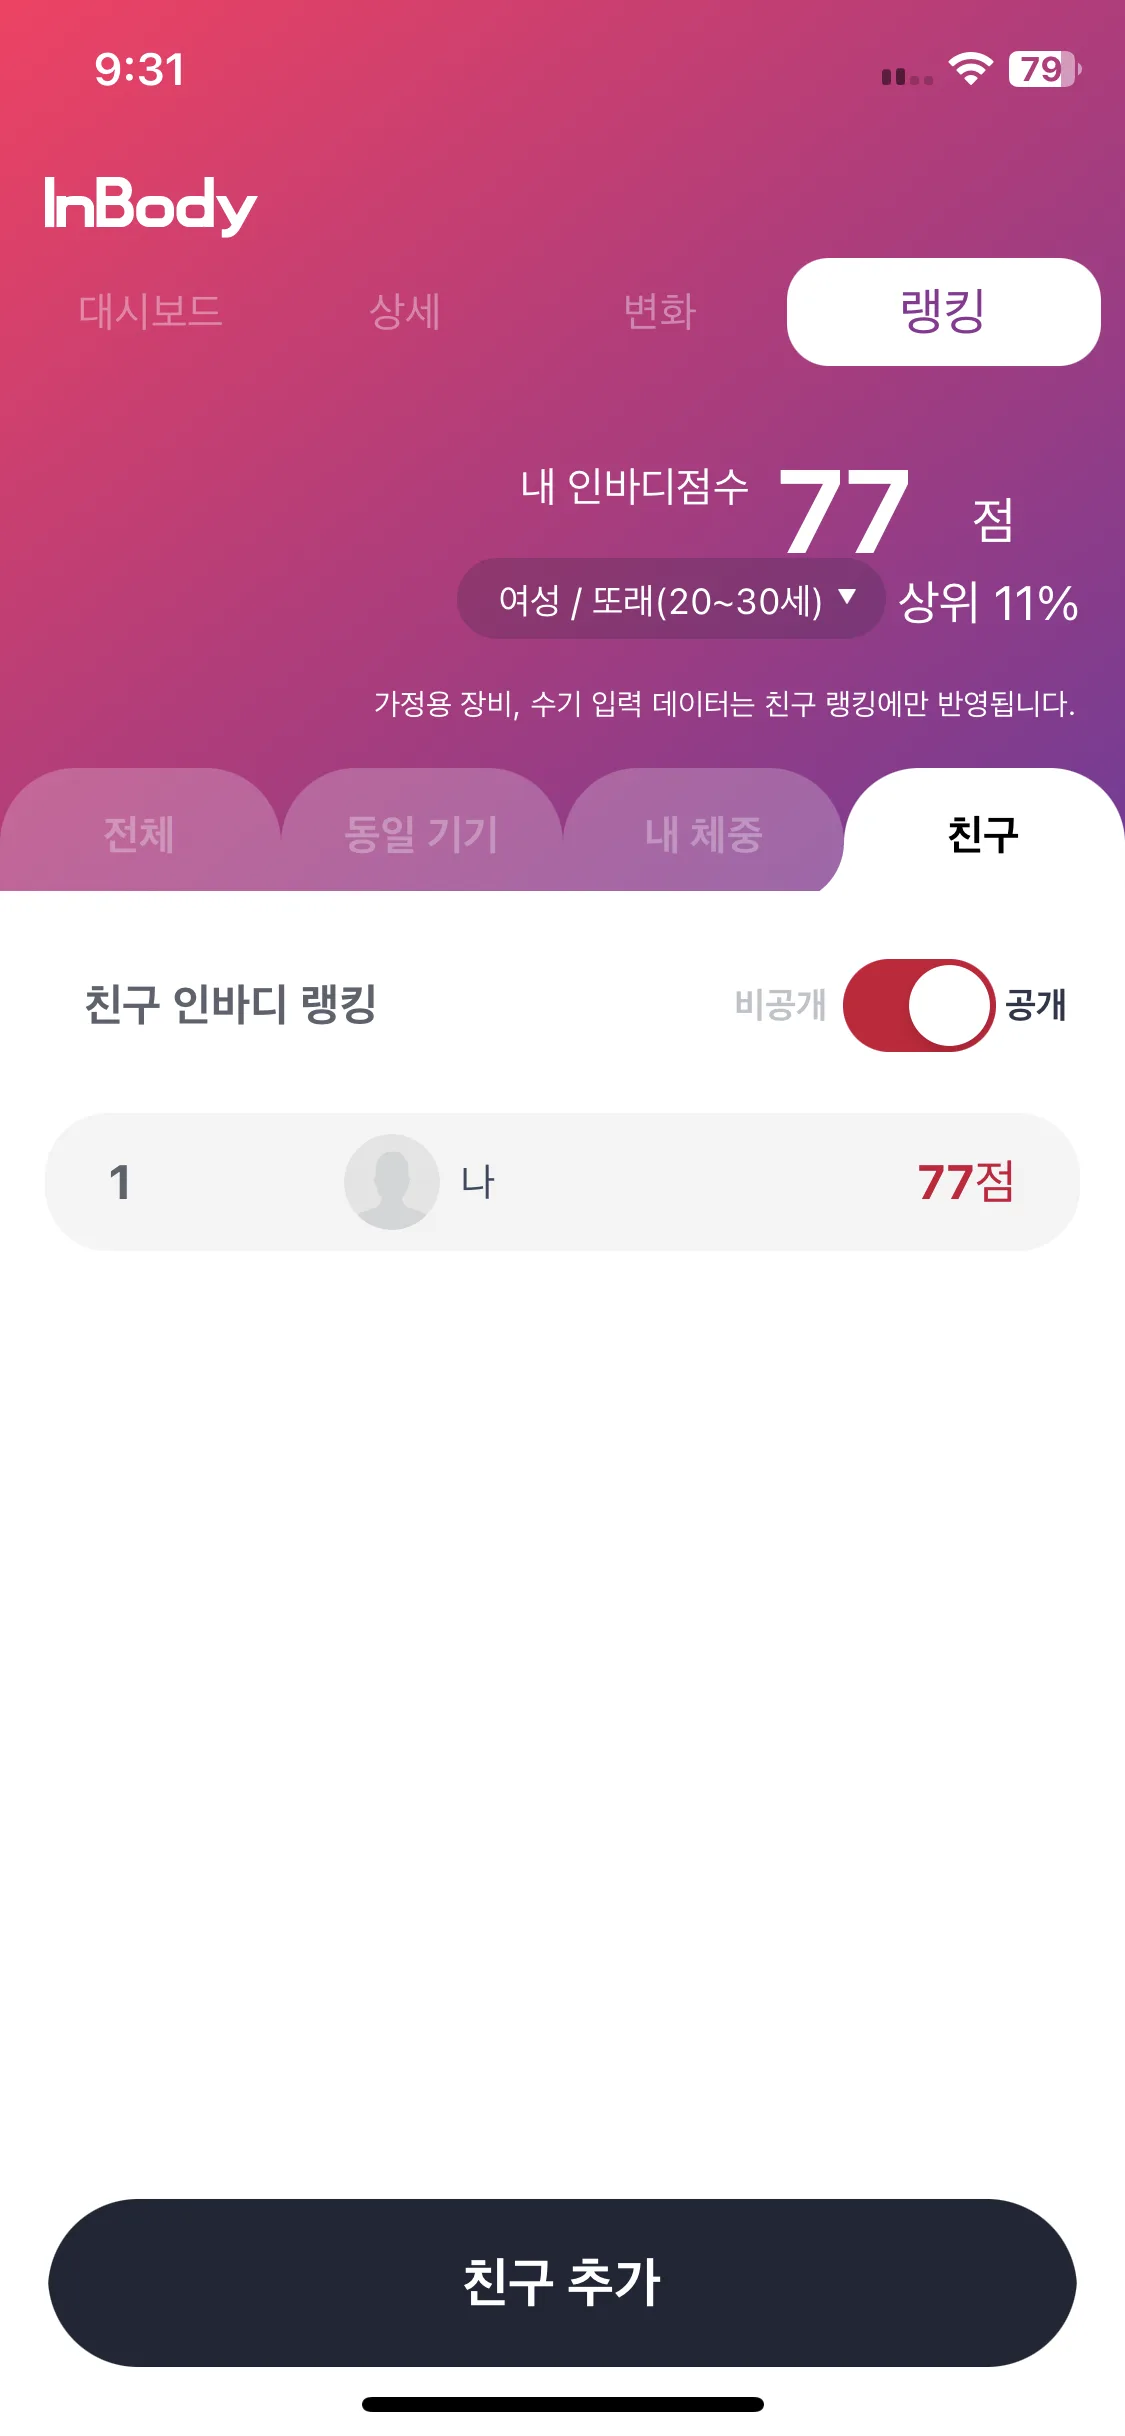
Task: Open the 내 체중 ranking sub-tab
Action: (703, 832)
